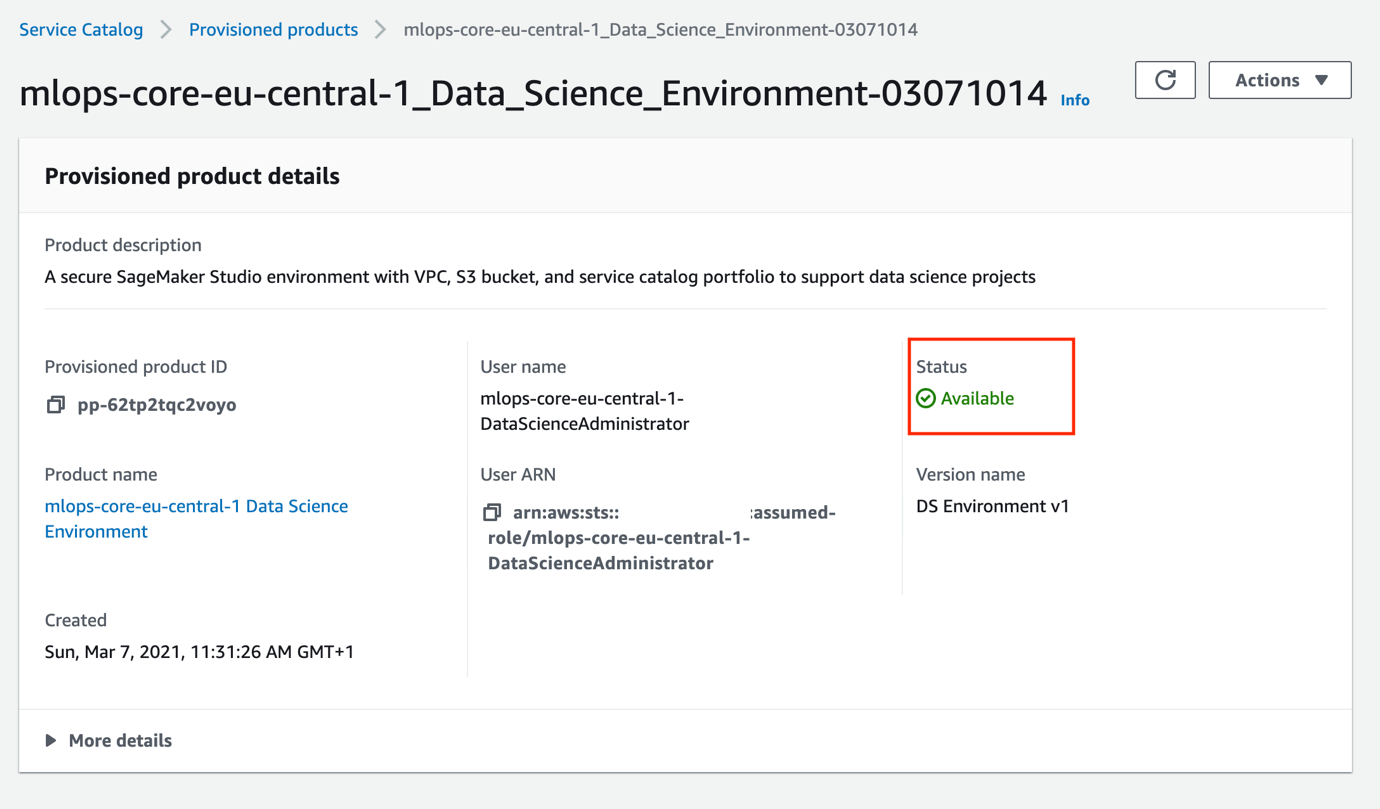Image resolution: width=1380 pixels, height=809 pixels.
Task: Go to Service Catalog breadcrumb
Action: tap(81, 30)
